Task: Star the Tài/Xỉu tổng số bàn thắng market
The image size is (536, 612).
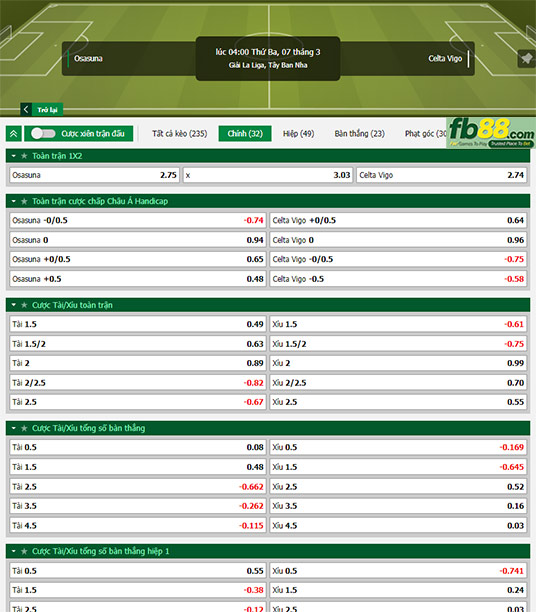Action: point(24,429)
